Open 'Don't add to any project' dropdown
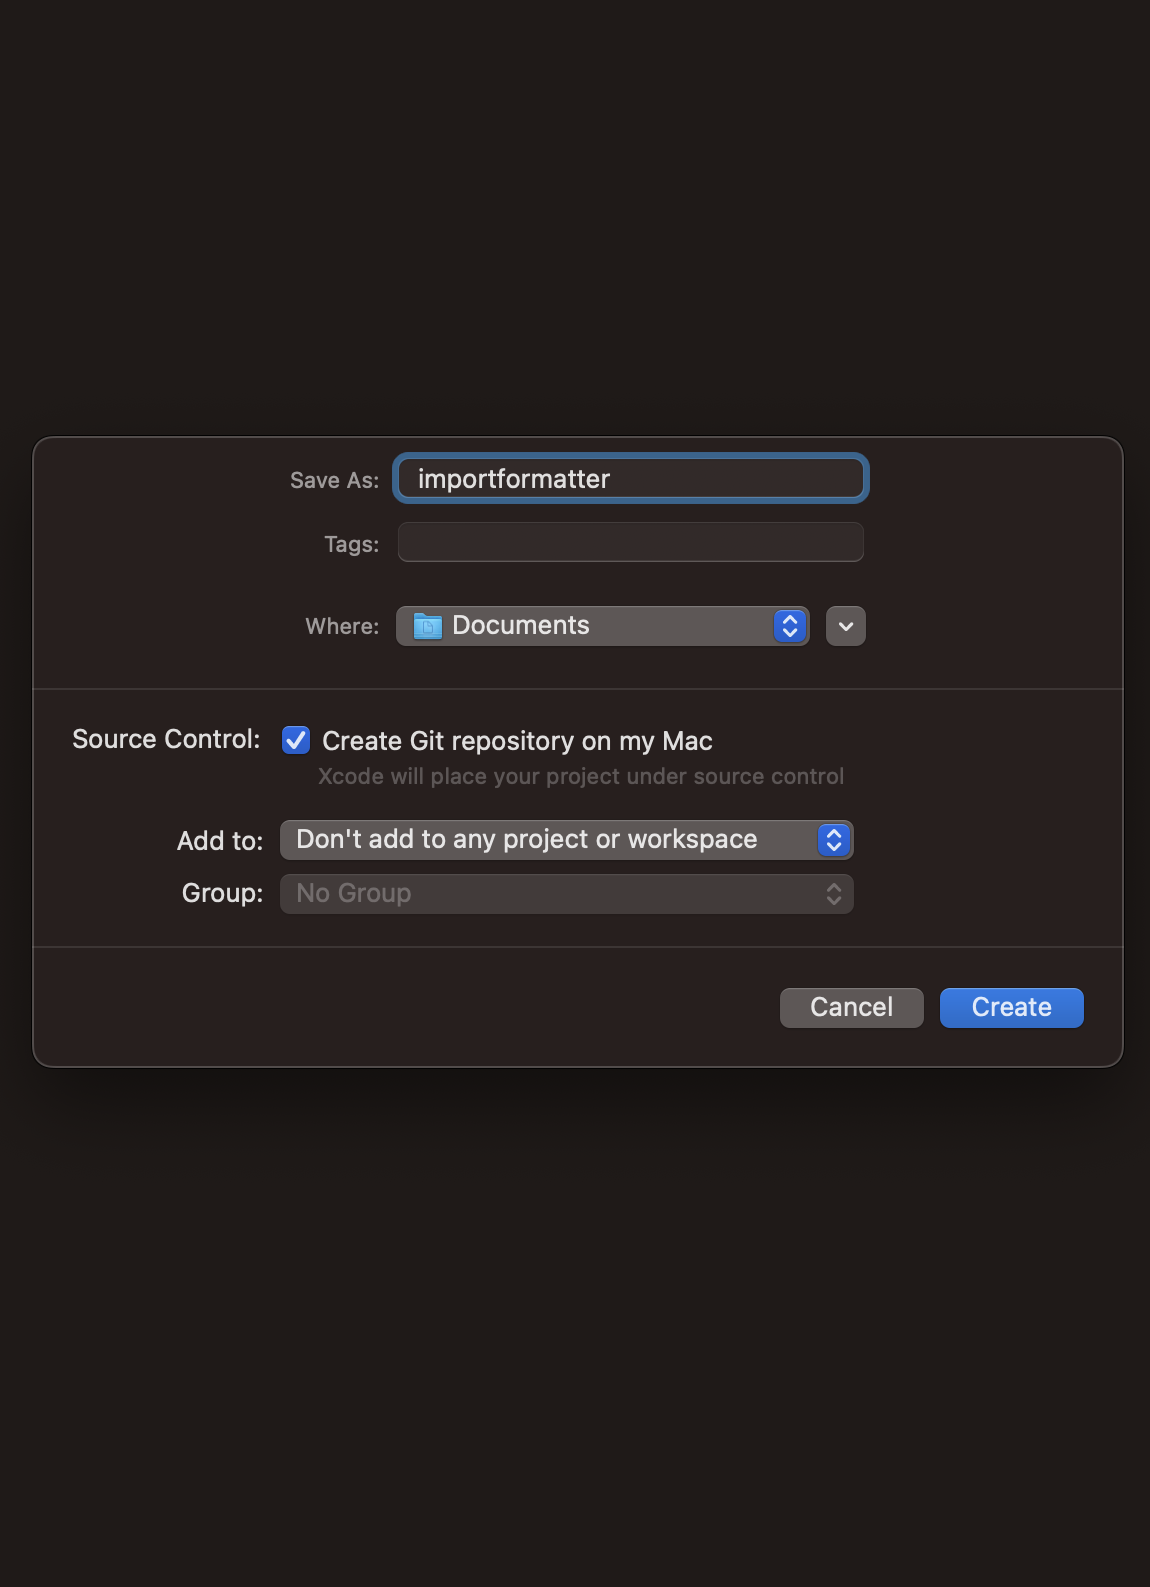 click(x=567, y=840)
